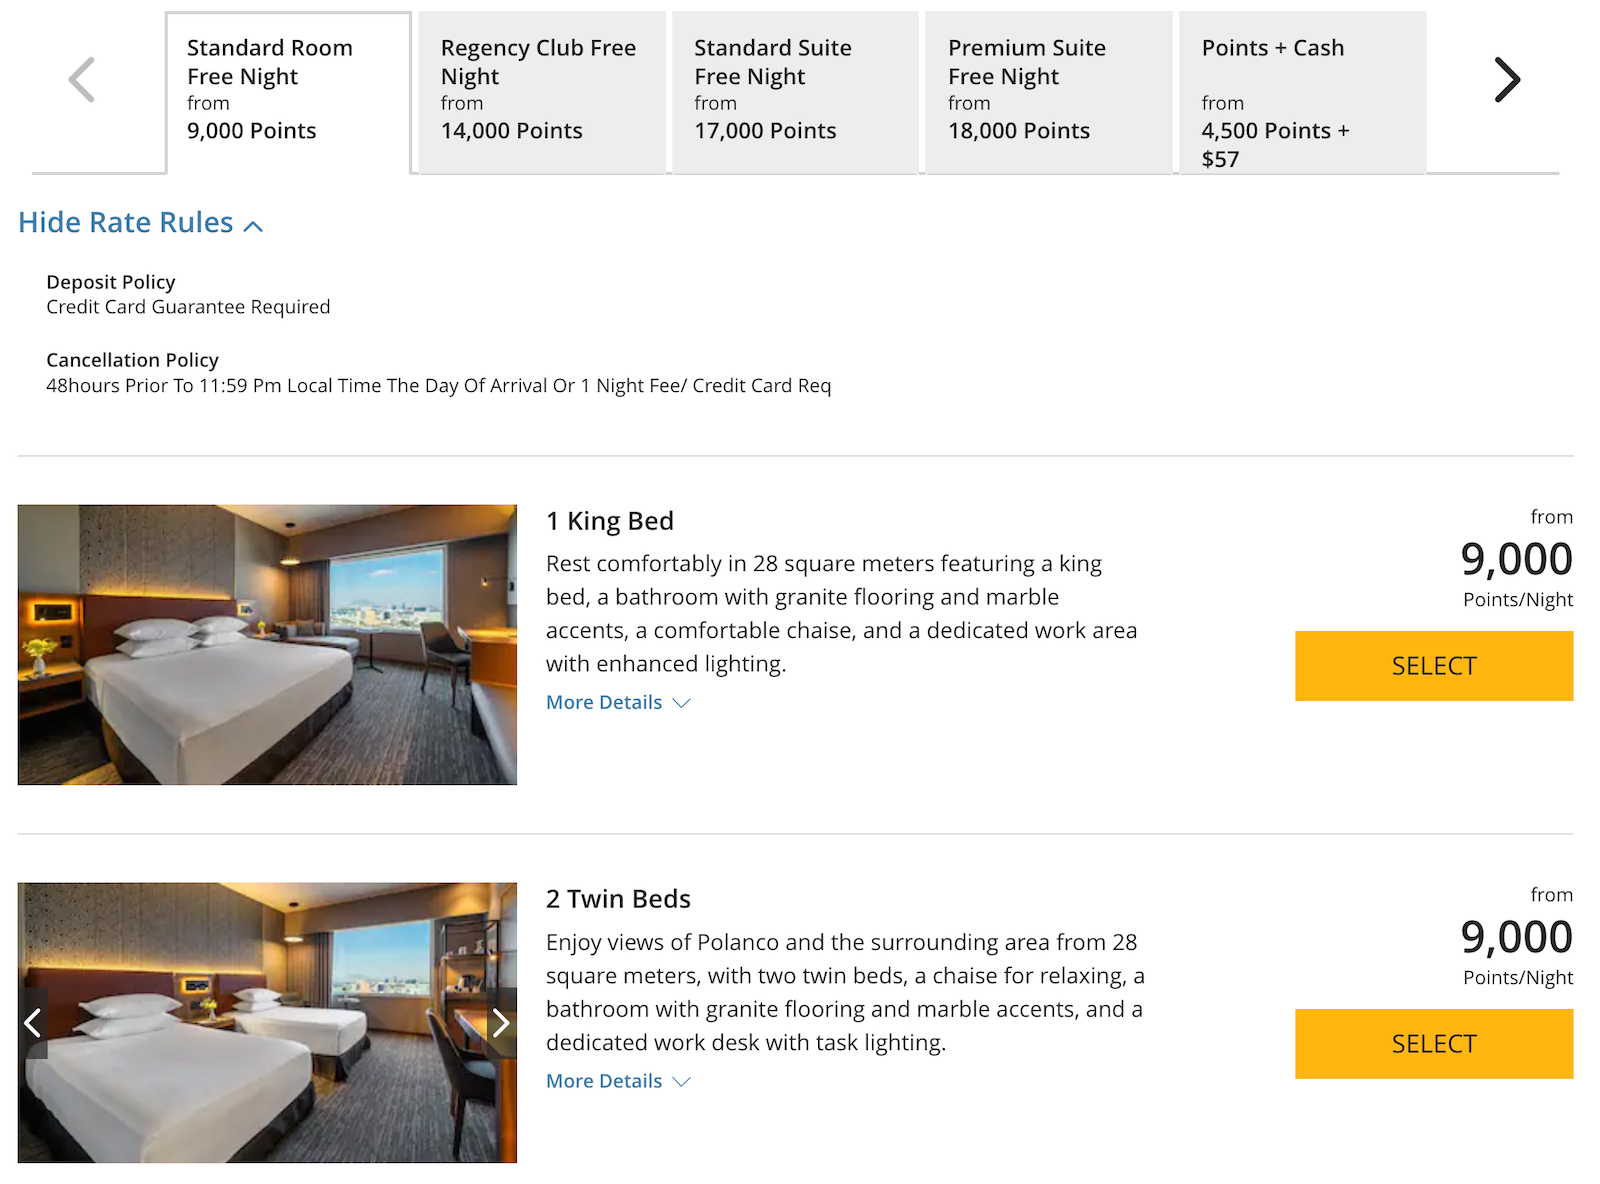1600x1184 pixels.
Task: Click SELECT for the 2 Twin Beds room
Action: pyautogui.click(x=1433, y=1044)
